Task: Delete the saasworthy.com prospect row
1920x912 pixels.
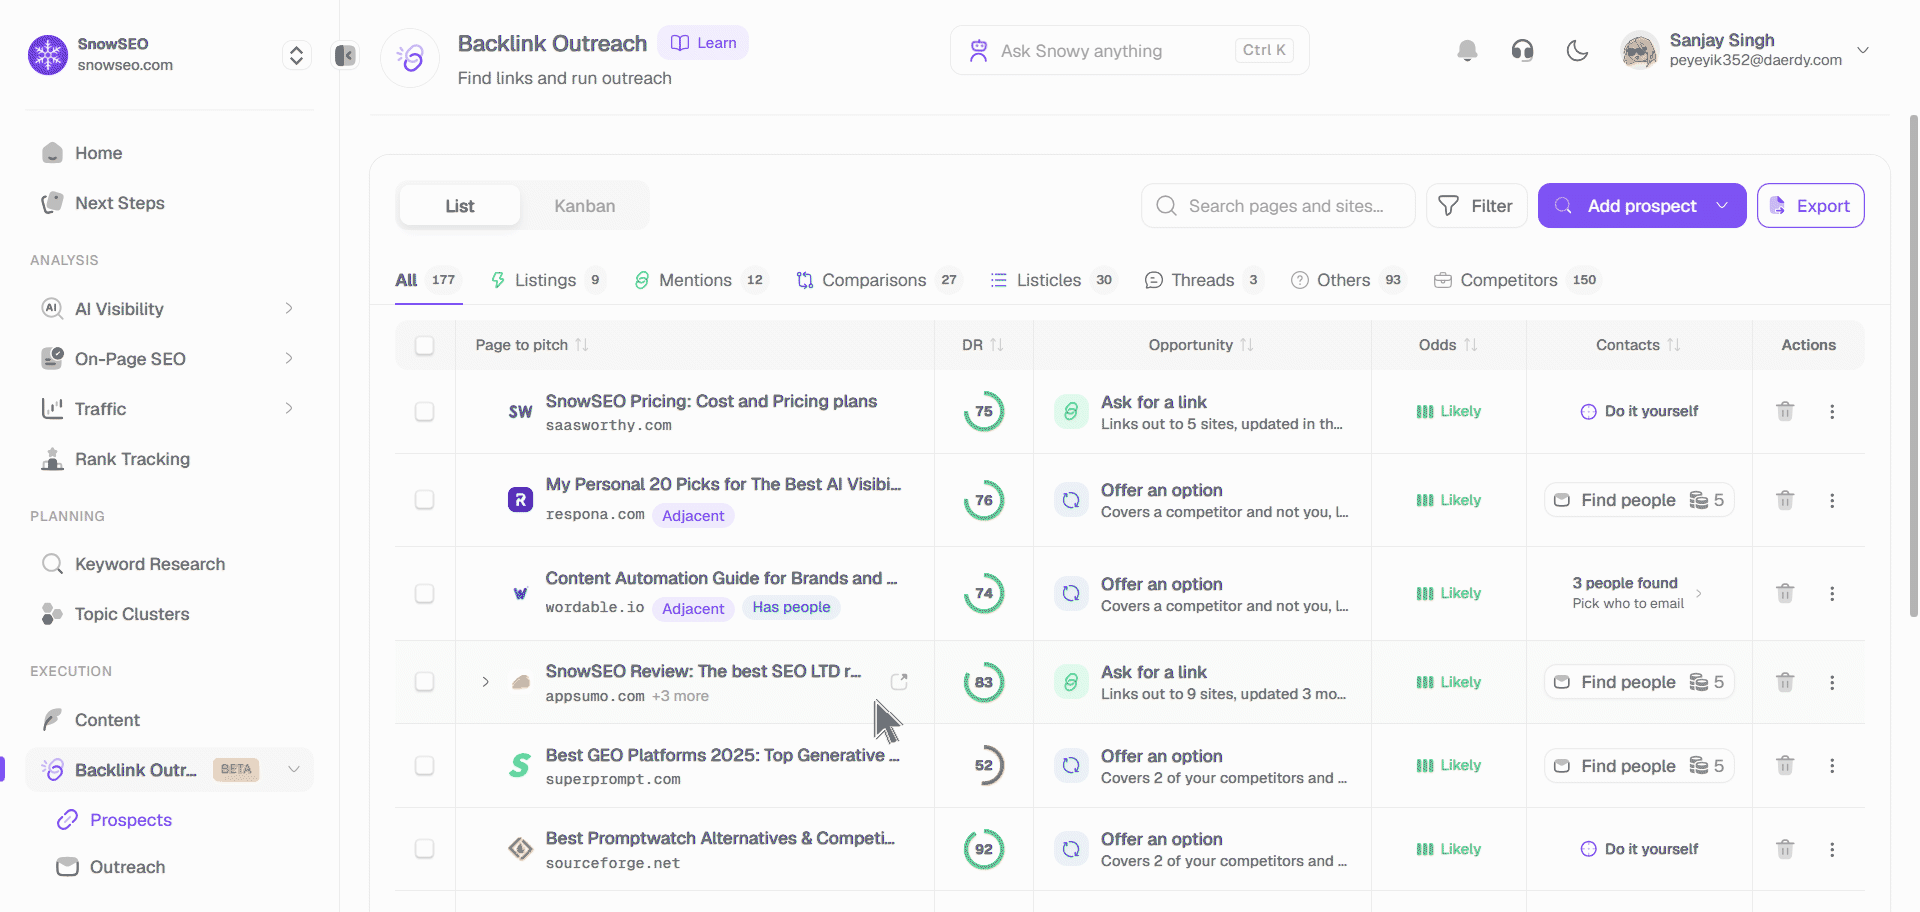Action: coord(1785,411)
